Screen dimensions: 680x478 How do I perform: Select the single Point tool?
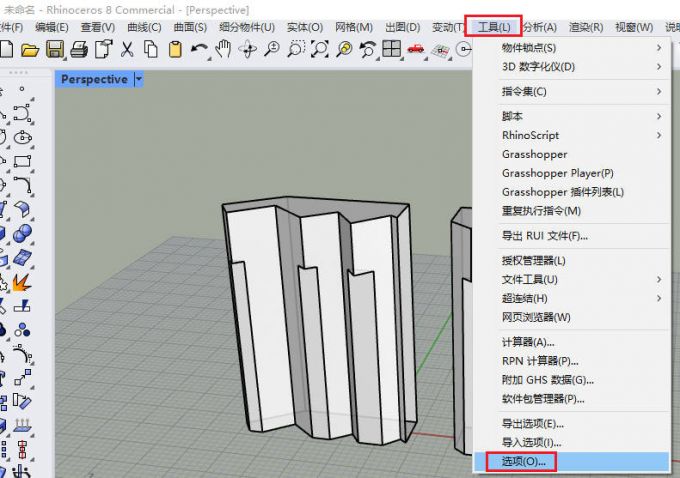(x=22, y=89)
